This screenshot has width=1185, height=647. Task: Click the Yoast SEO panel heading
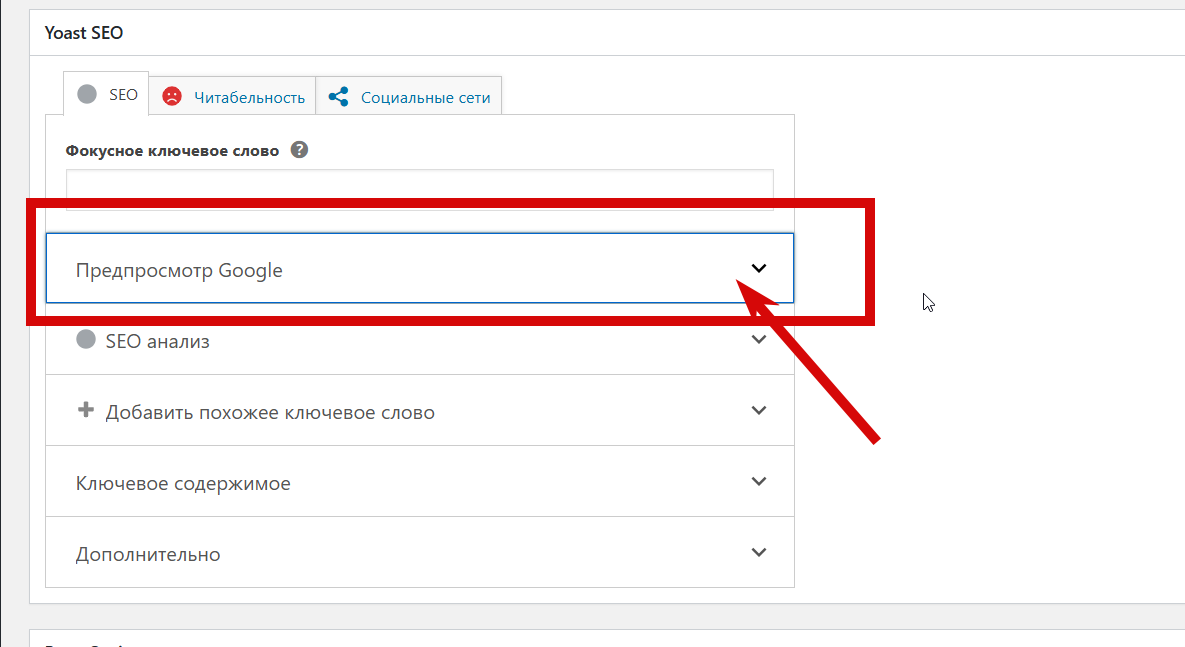(x=84, y=33)
